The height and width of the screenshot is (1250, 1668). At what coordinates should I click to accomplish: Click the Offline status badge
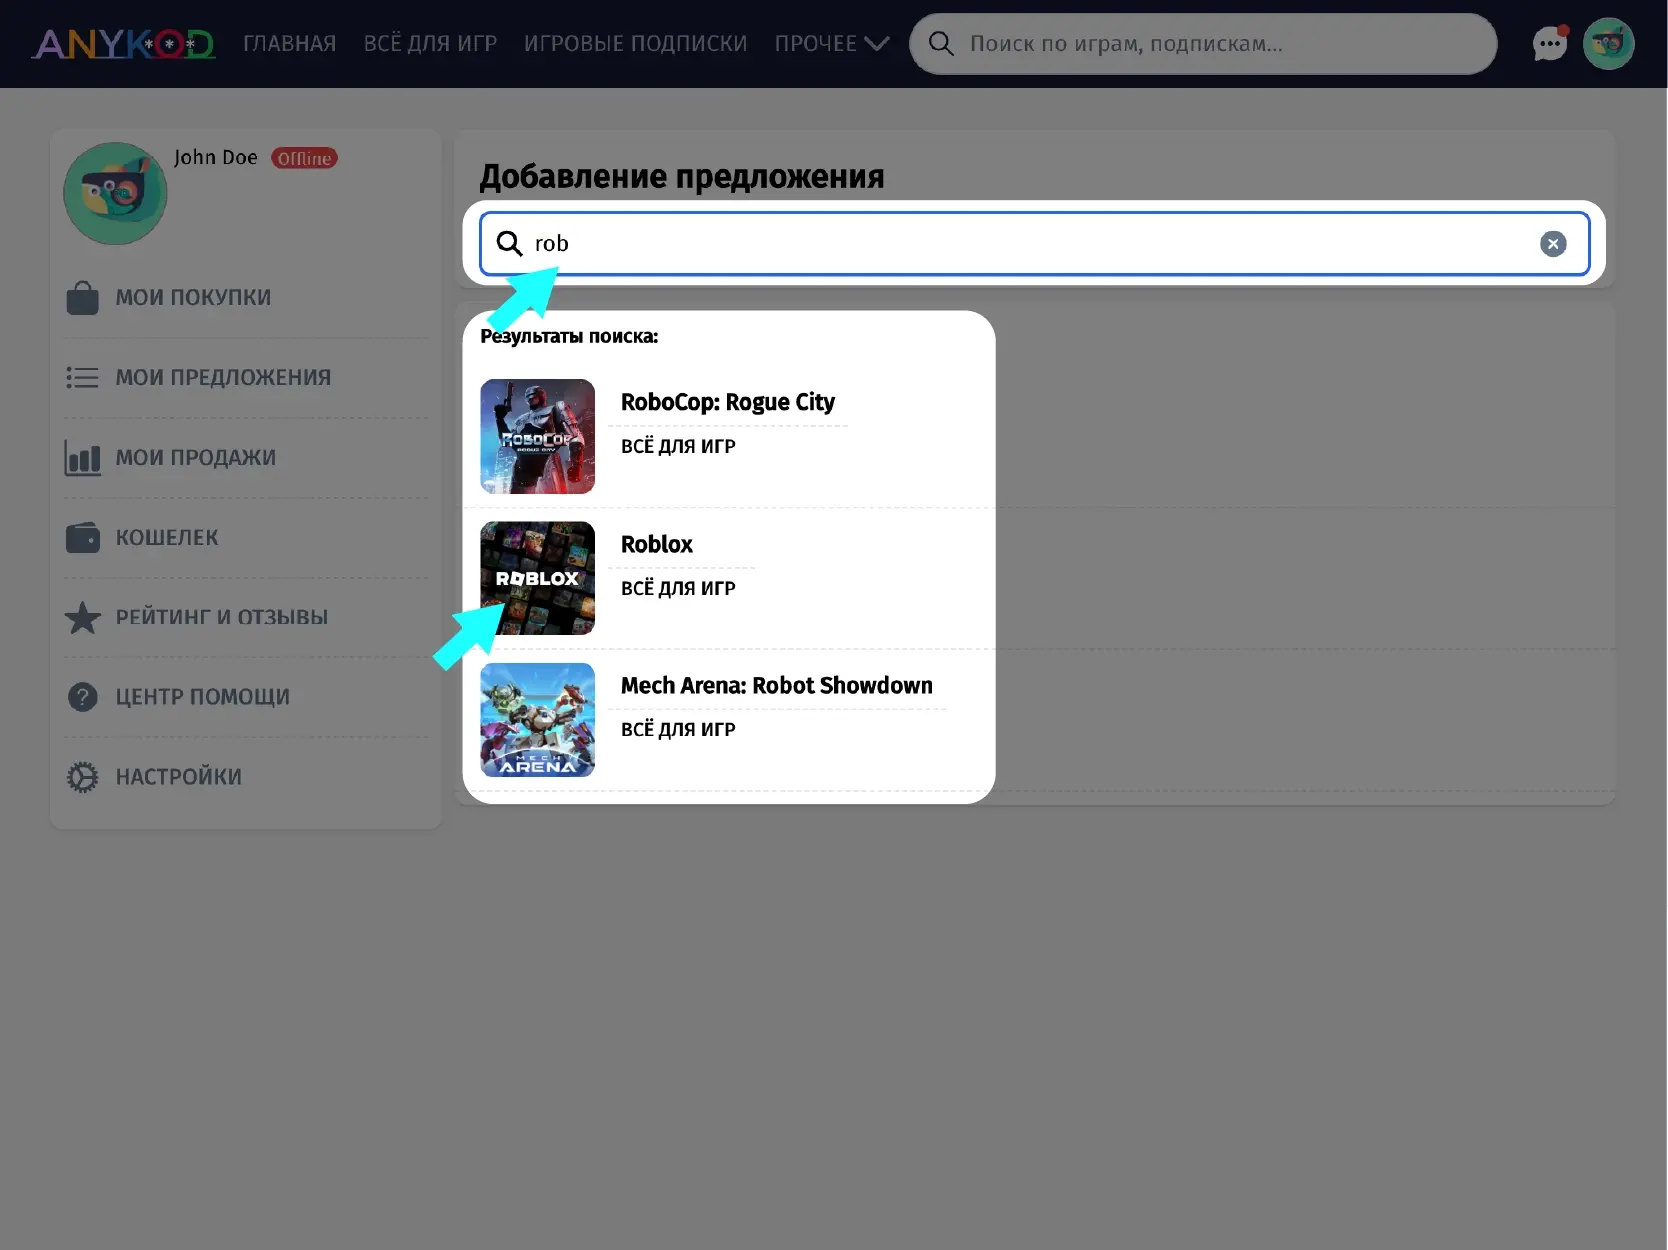[304, 158]
